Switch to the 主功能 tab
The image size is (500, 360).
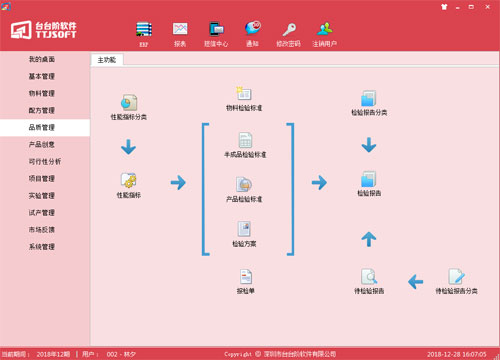[x=107, y=60]
